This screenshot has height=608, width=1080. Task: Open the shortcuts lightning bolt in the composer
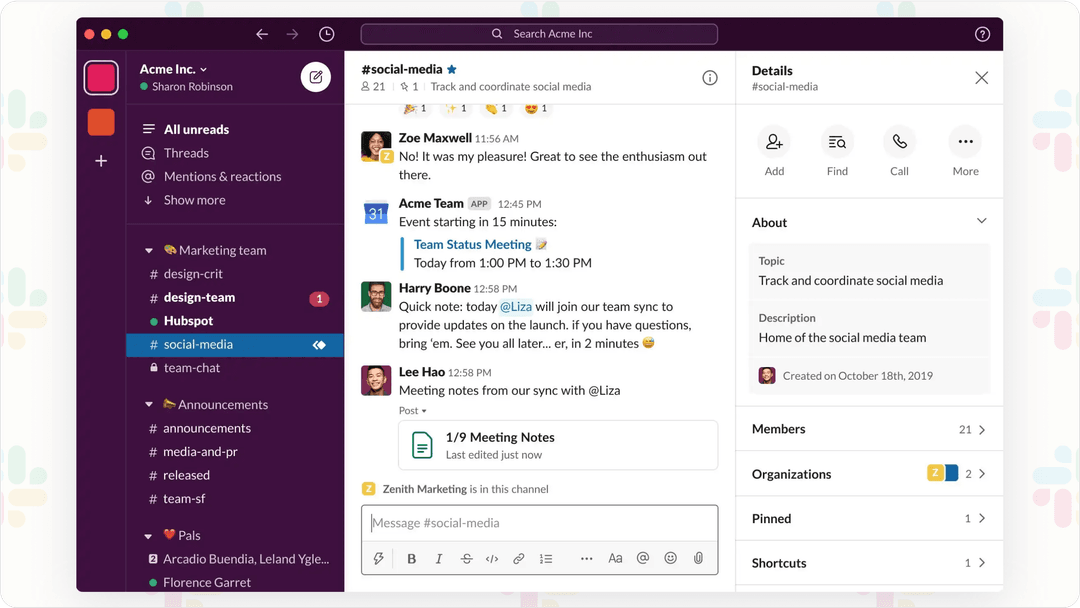coord(379,558)
